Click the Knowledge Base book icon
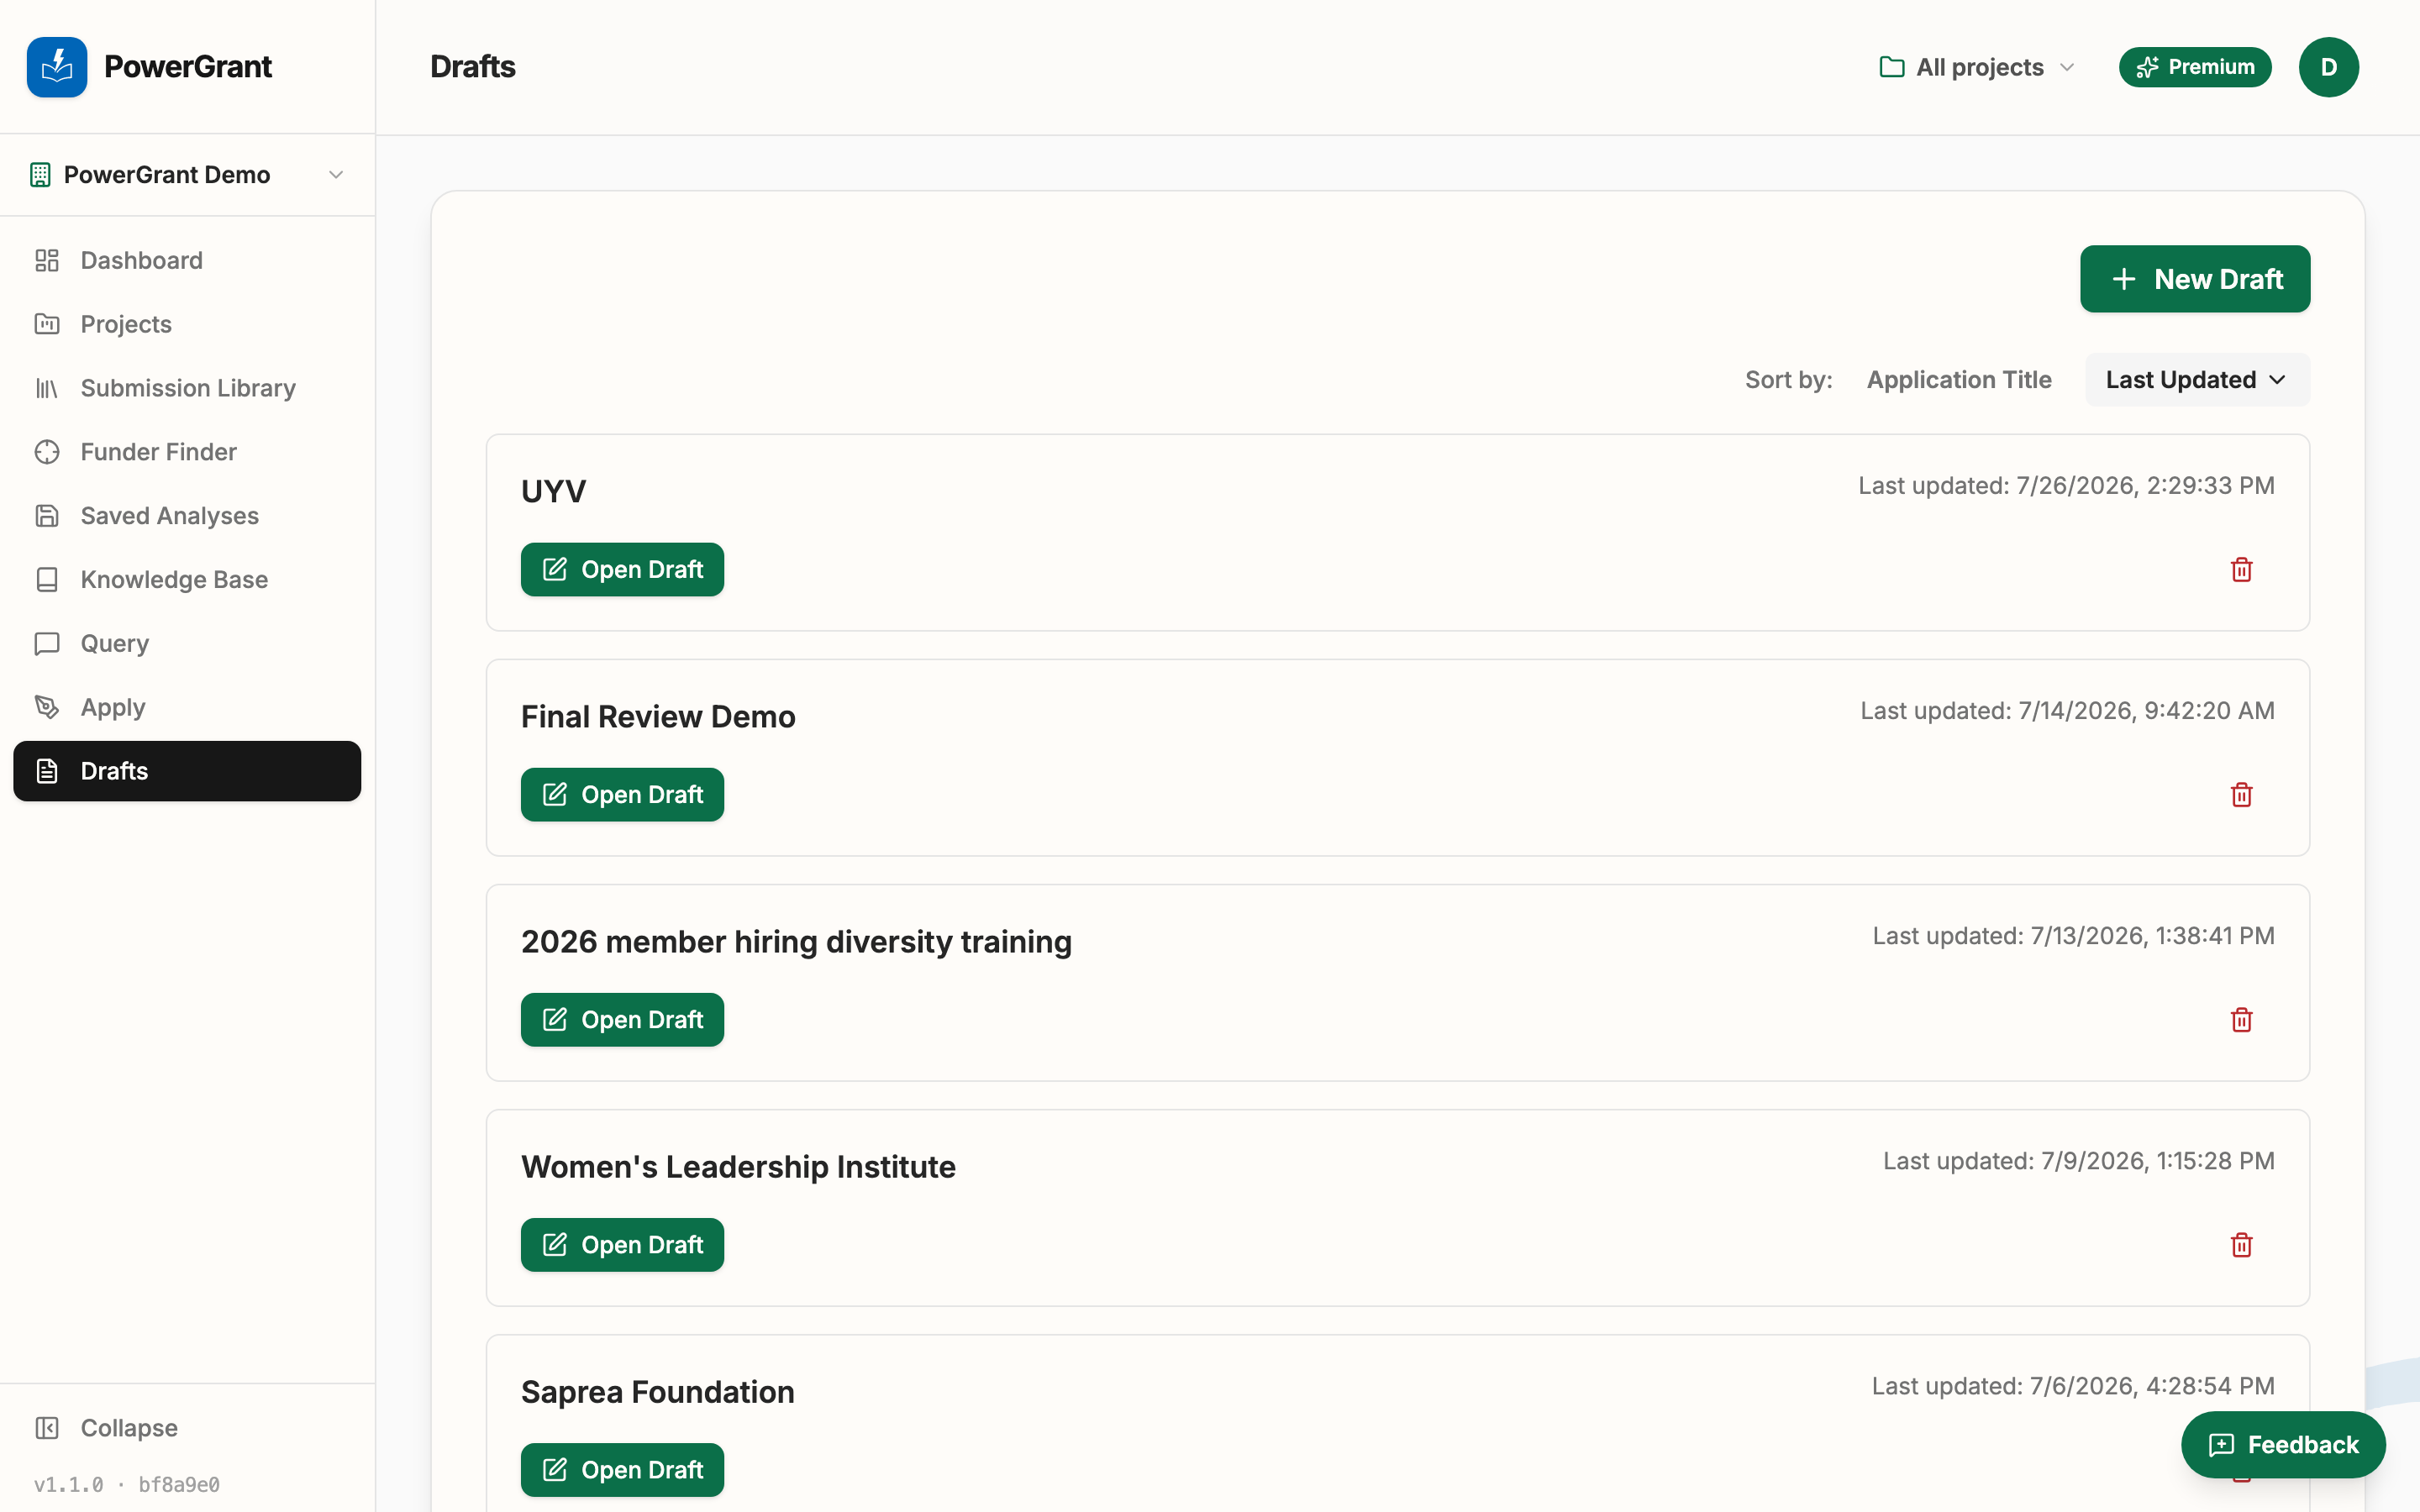Viewport: 2420px width, 1512px height. point(47,580)
